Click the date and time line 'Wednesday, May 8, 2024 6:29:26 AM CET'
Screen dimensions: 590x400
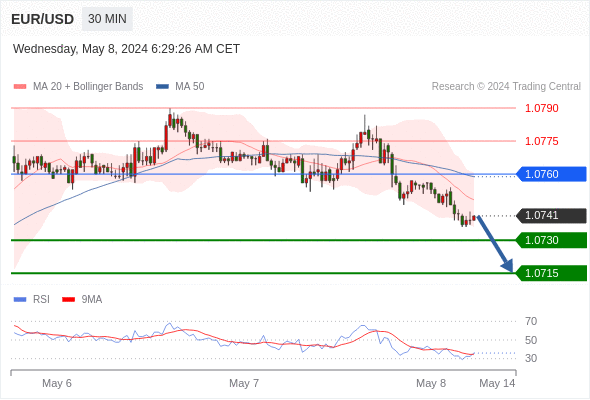126,49
